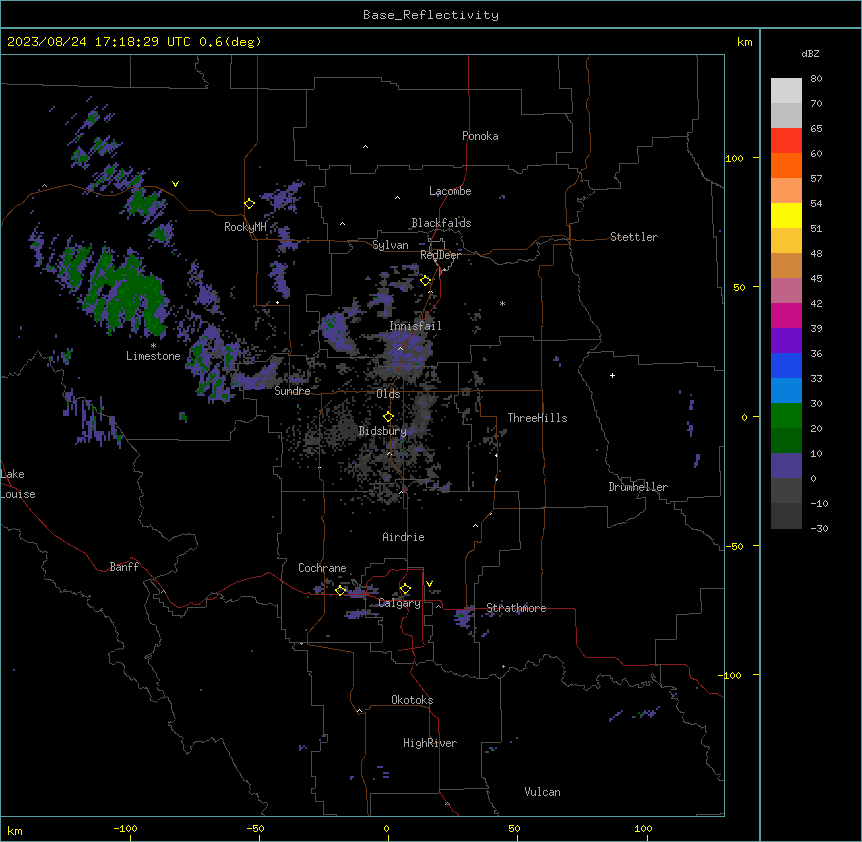
Task: Click the Didsbury label
Action: coord(383,431)
